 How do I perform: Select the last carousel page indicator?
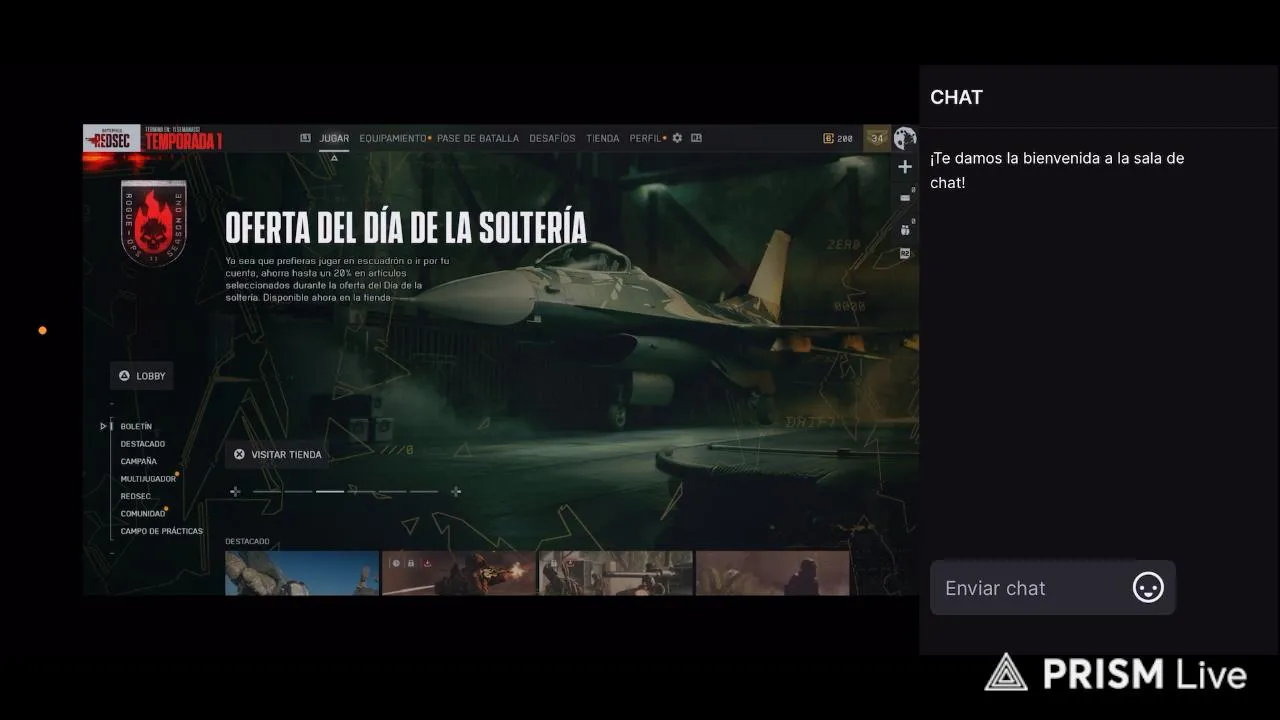pyautogui.click(x=424, y=491)
